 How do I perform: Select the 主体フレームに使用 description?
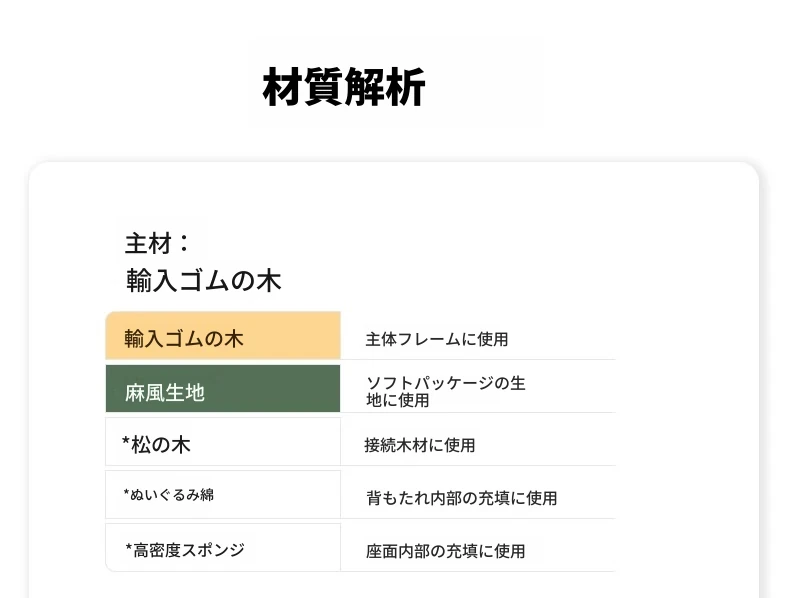[x=436, y=339]
